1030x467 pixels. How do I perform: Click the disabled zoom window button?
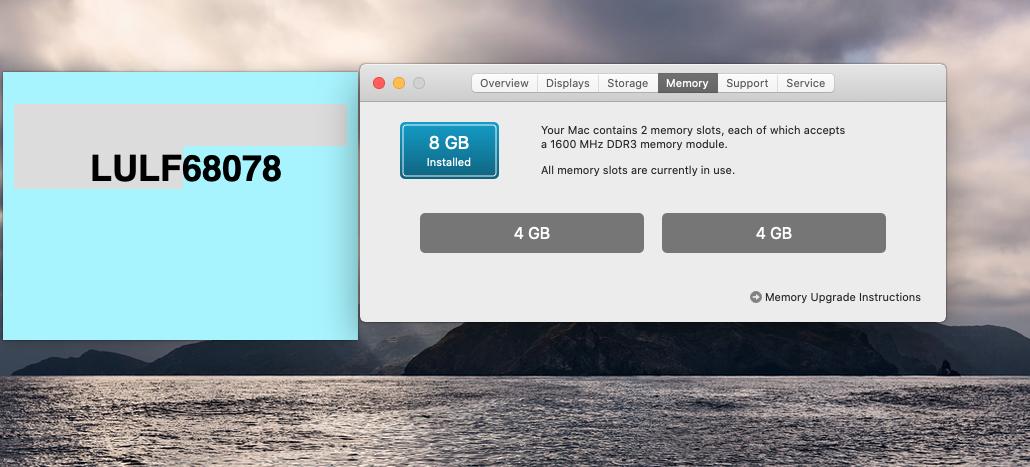pos(419,83)
